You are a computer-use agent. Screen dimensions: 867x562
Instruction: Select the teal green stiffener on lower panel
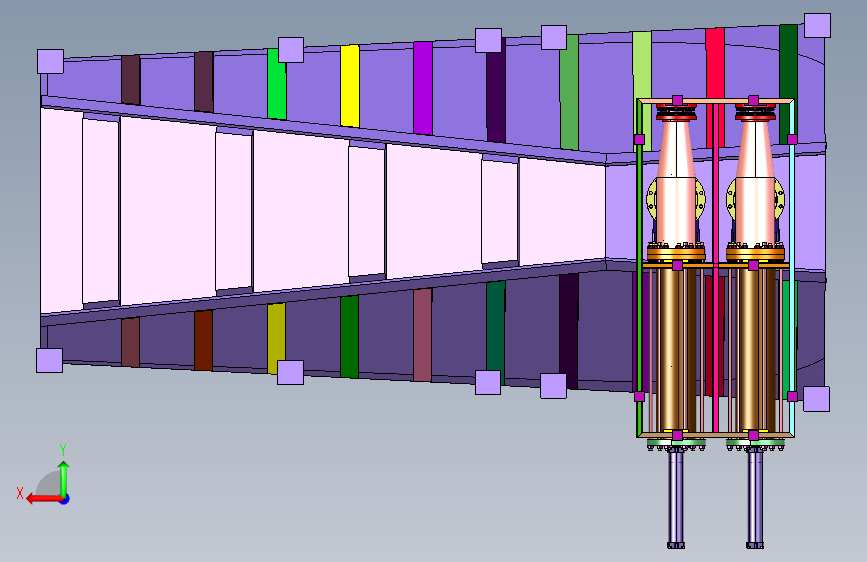[x=496, y=332]
